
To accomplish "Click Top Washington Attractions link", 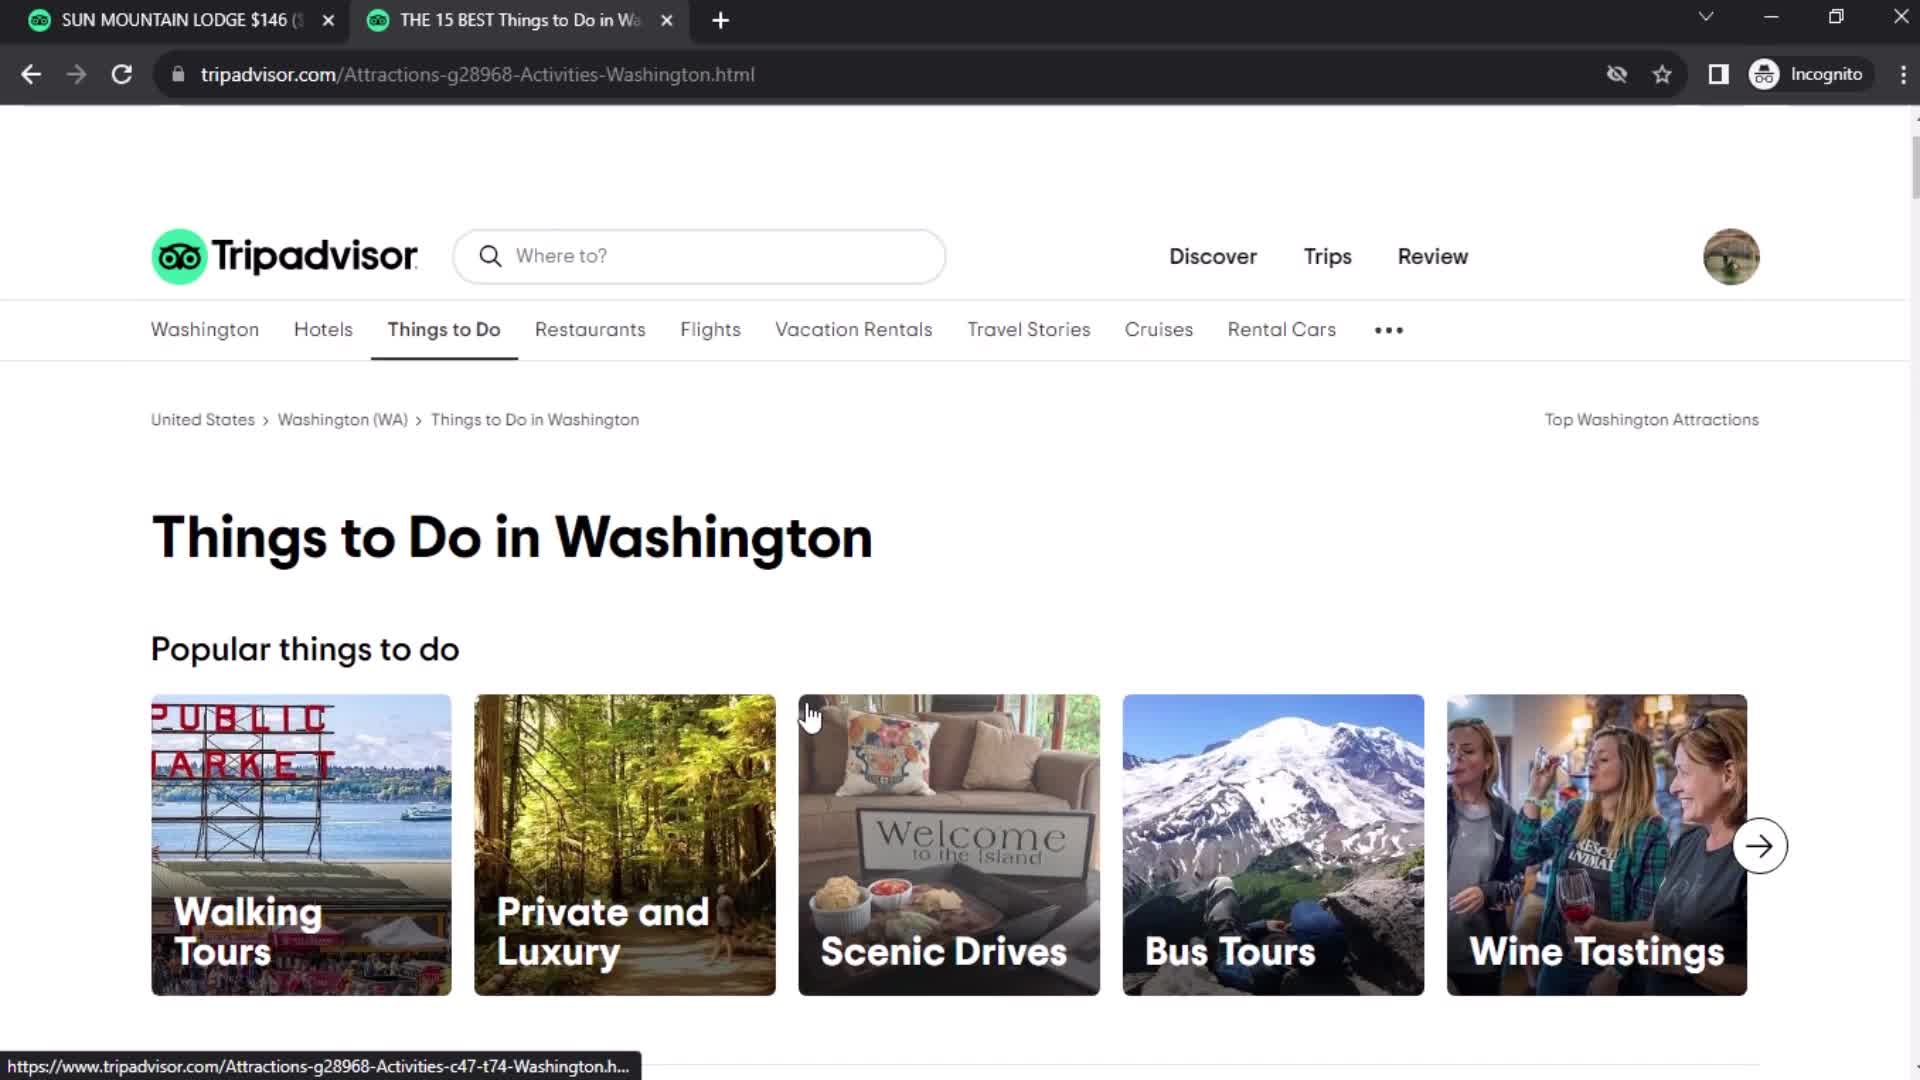I will 1651,418.
